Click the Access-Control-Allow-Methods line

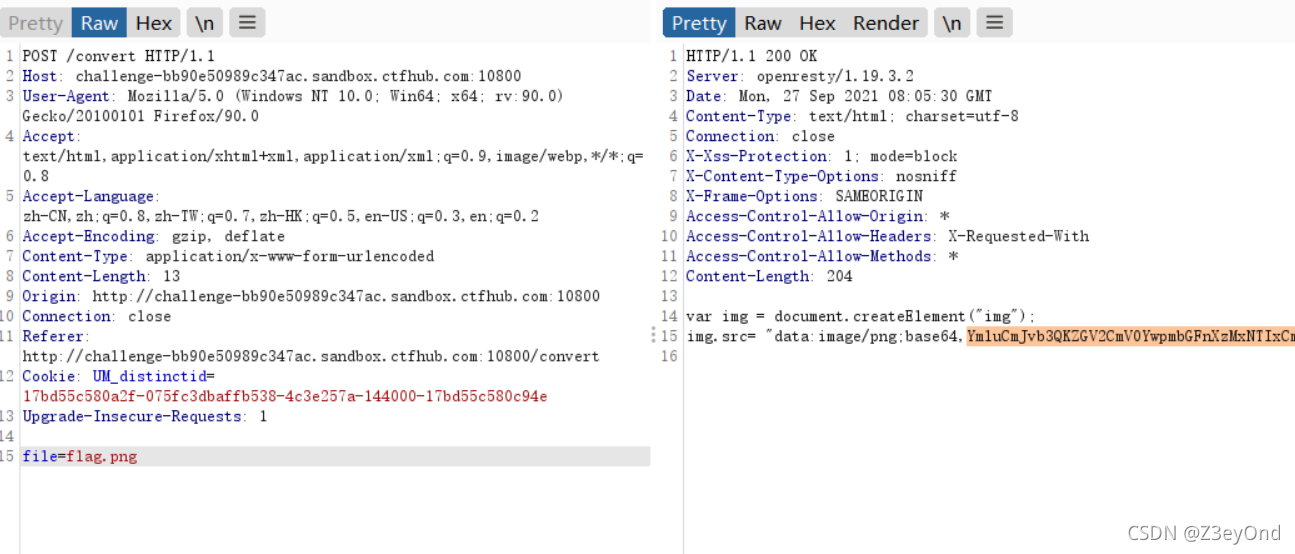click(822, 256)
